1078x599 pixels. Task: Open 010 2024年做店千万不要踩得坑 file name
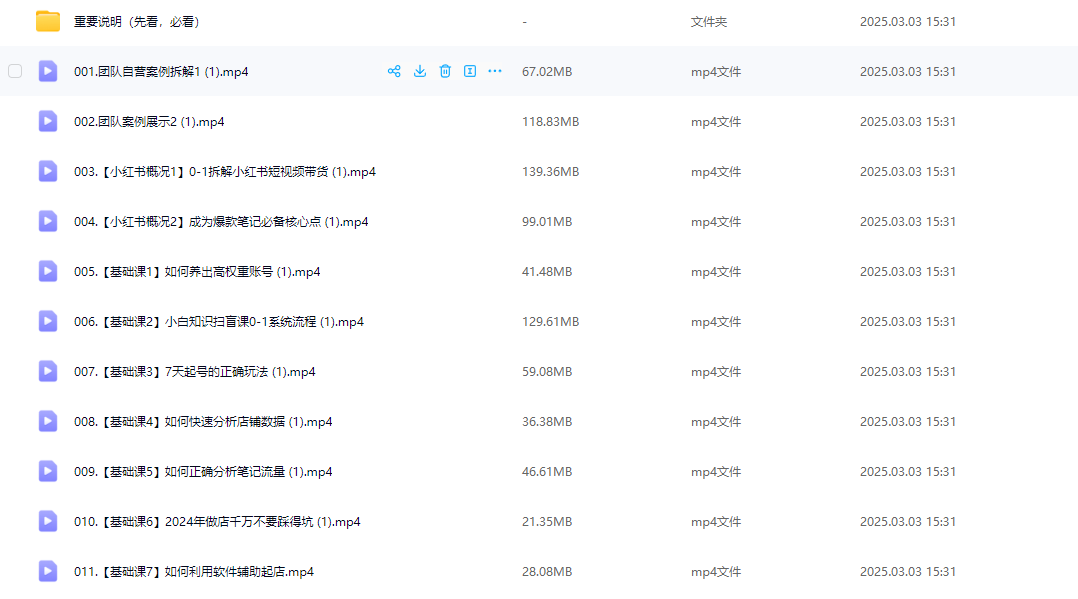coord(217,521)
